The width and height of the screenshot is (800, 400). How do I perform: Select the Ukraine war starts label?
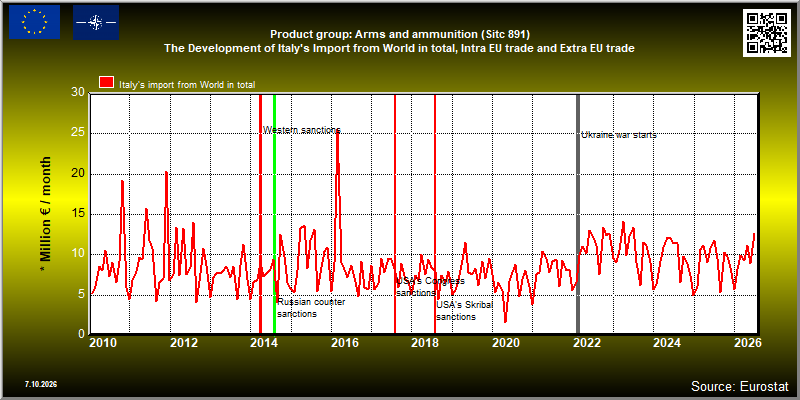(x=619, y=135)
